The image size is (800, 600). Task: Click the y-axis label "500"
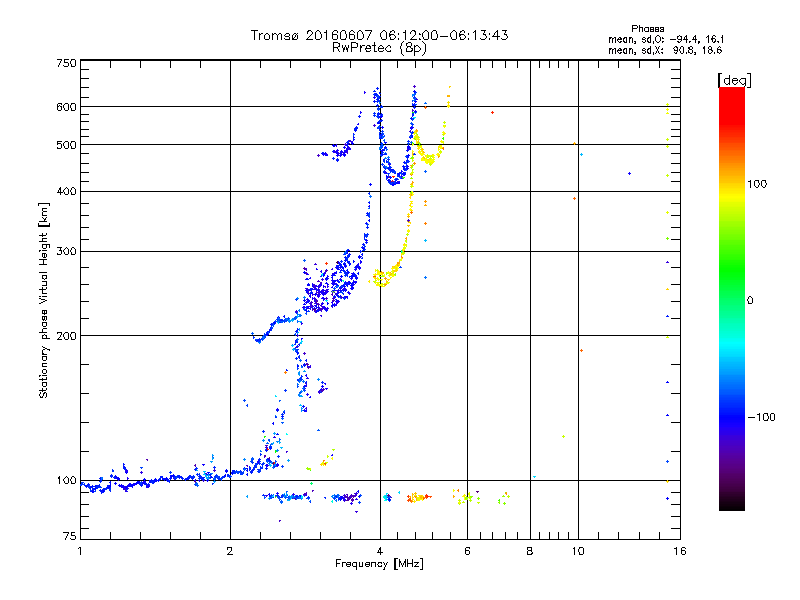click(66, 145)
